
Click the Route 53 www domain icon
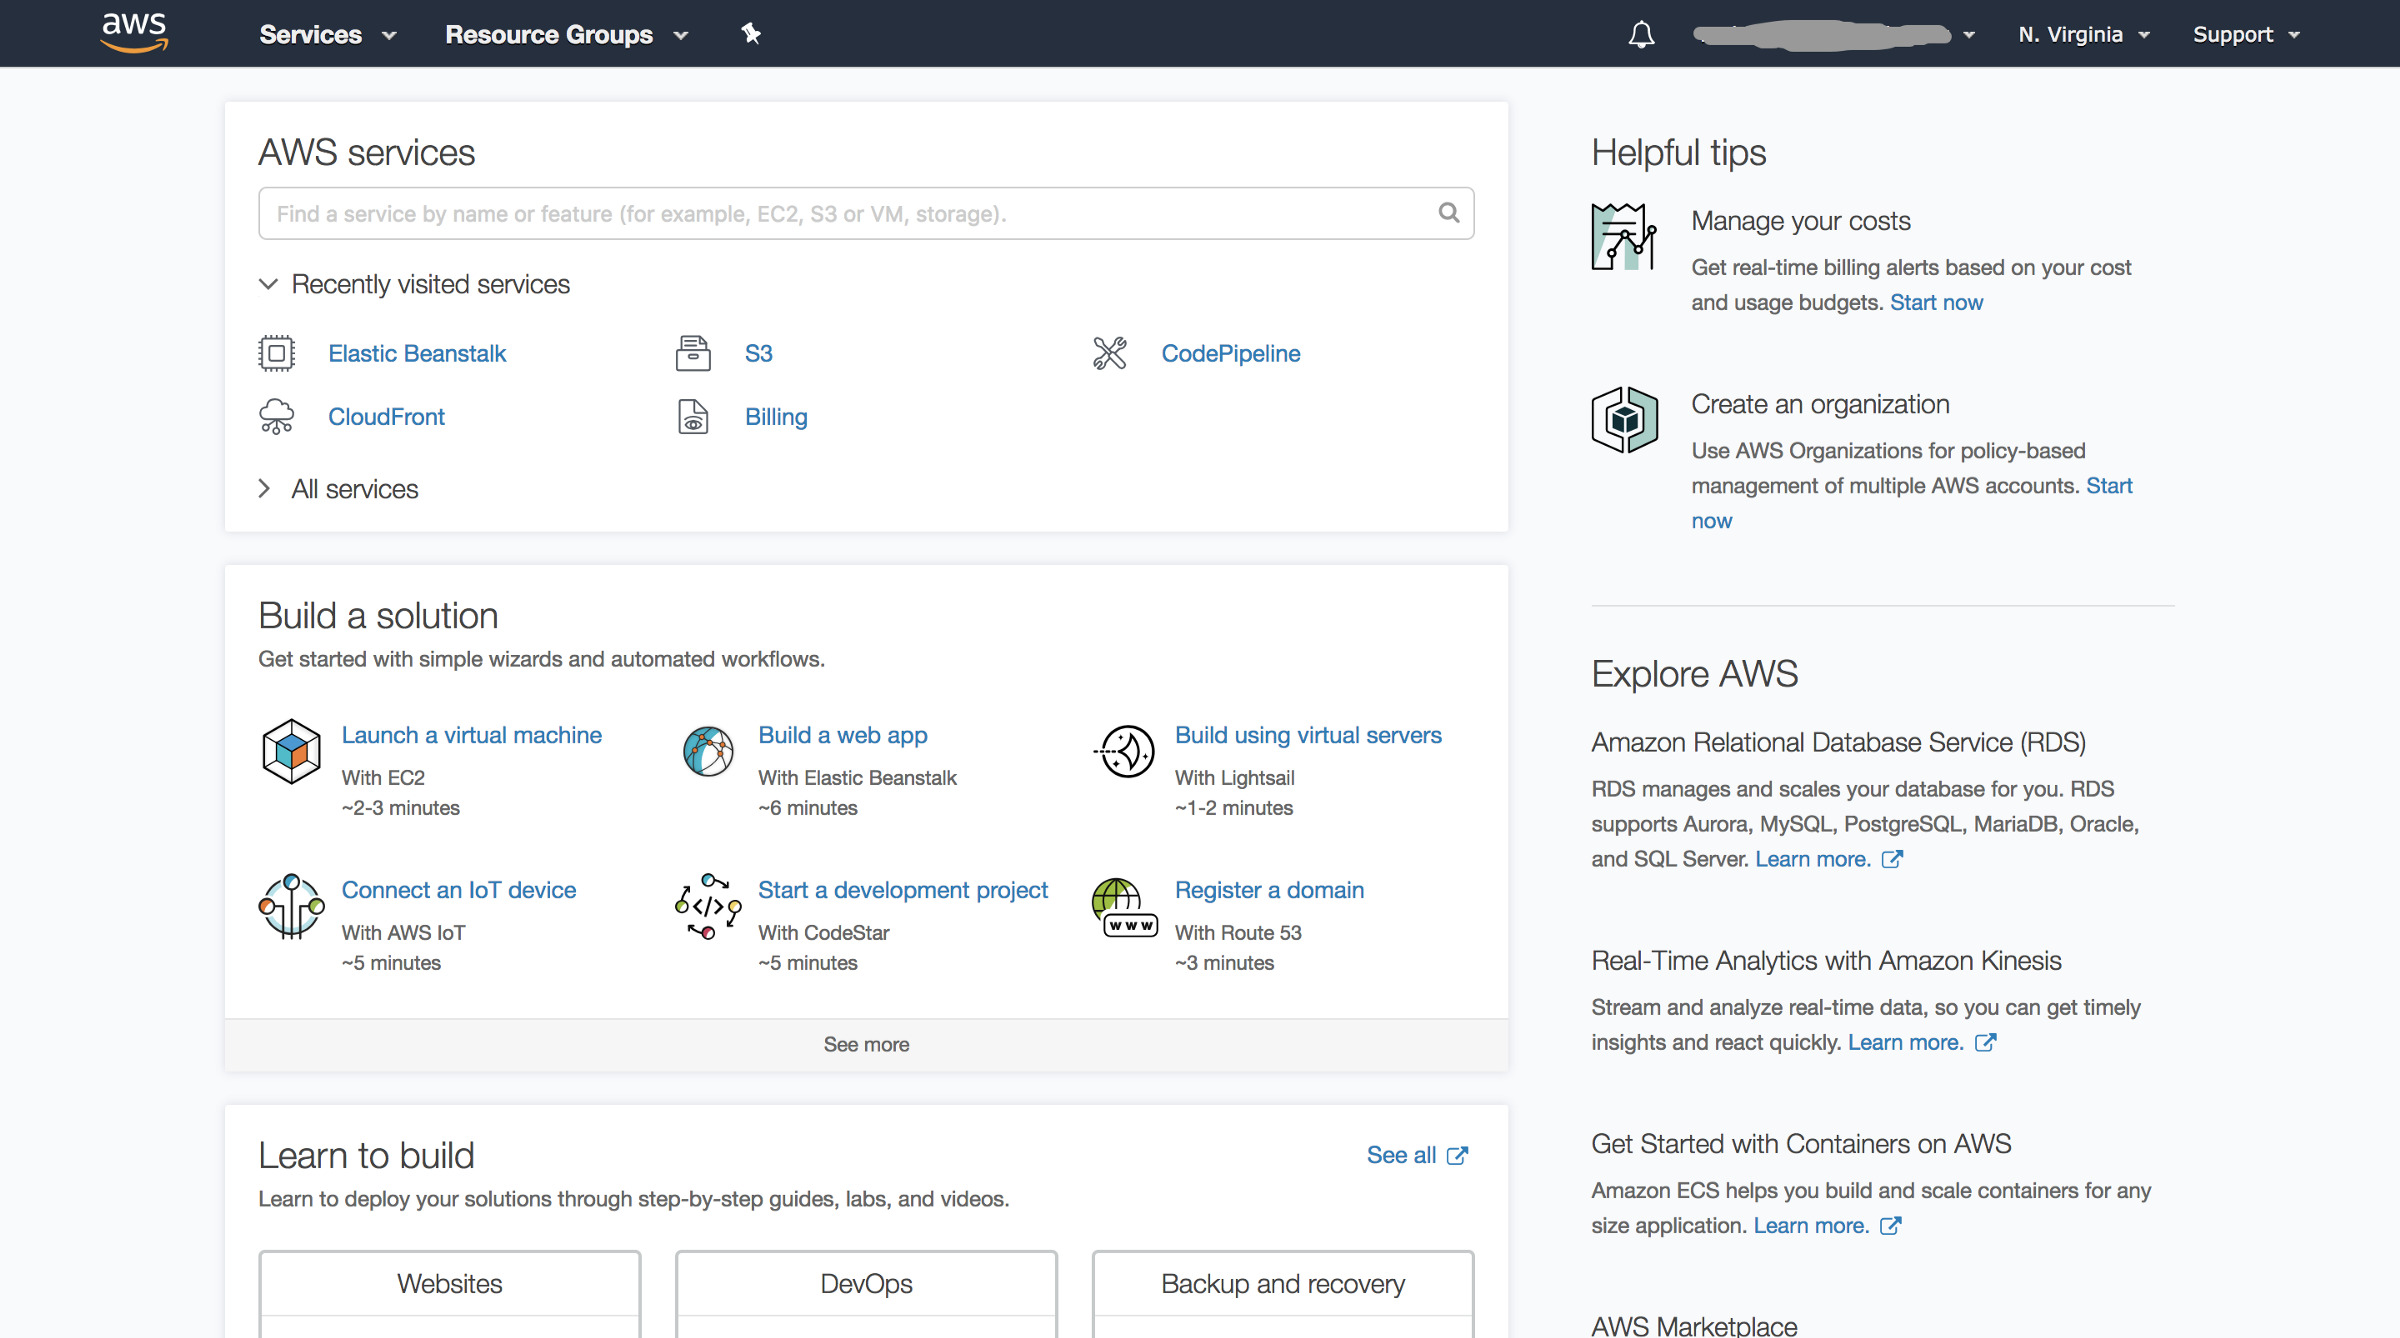1125,908
